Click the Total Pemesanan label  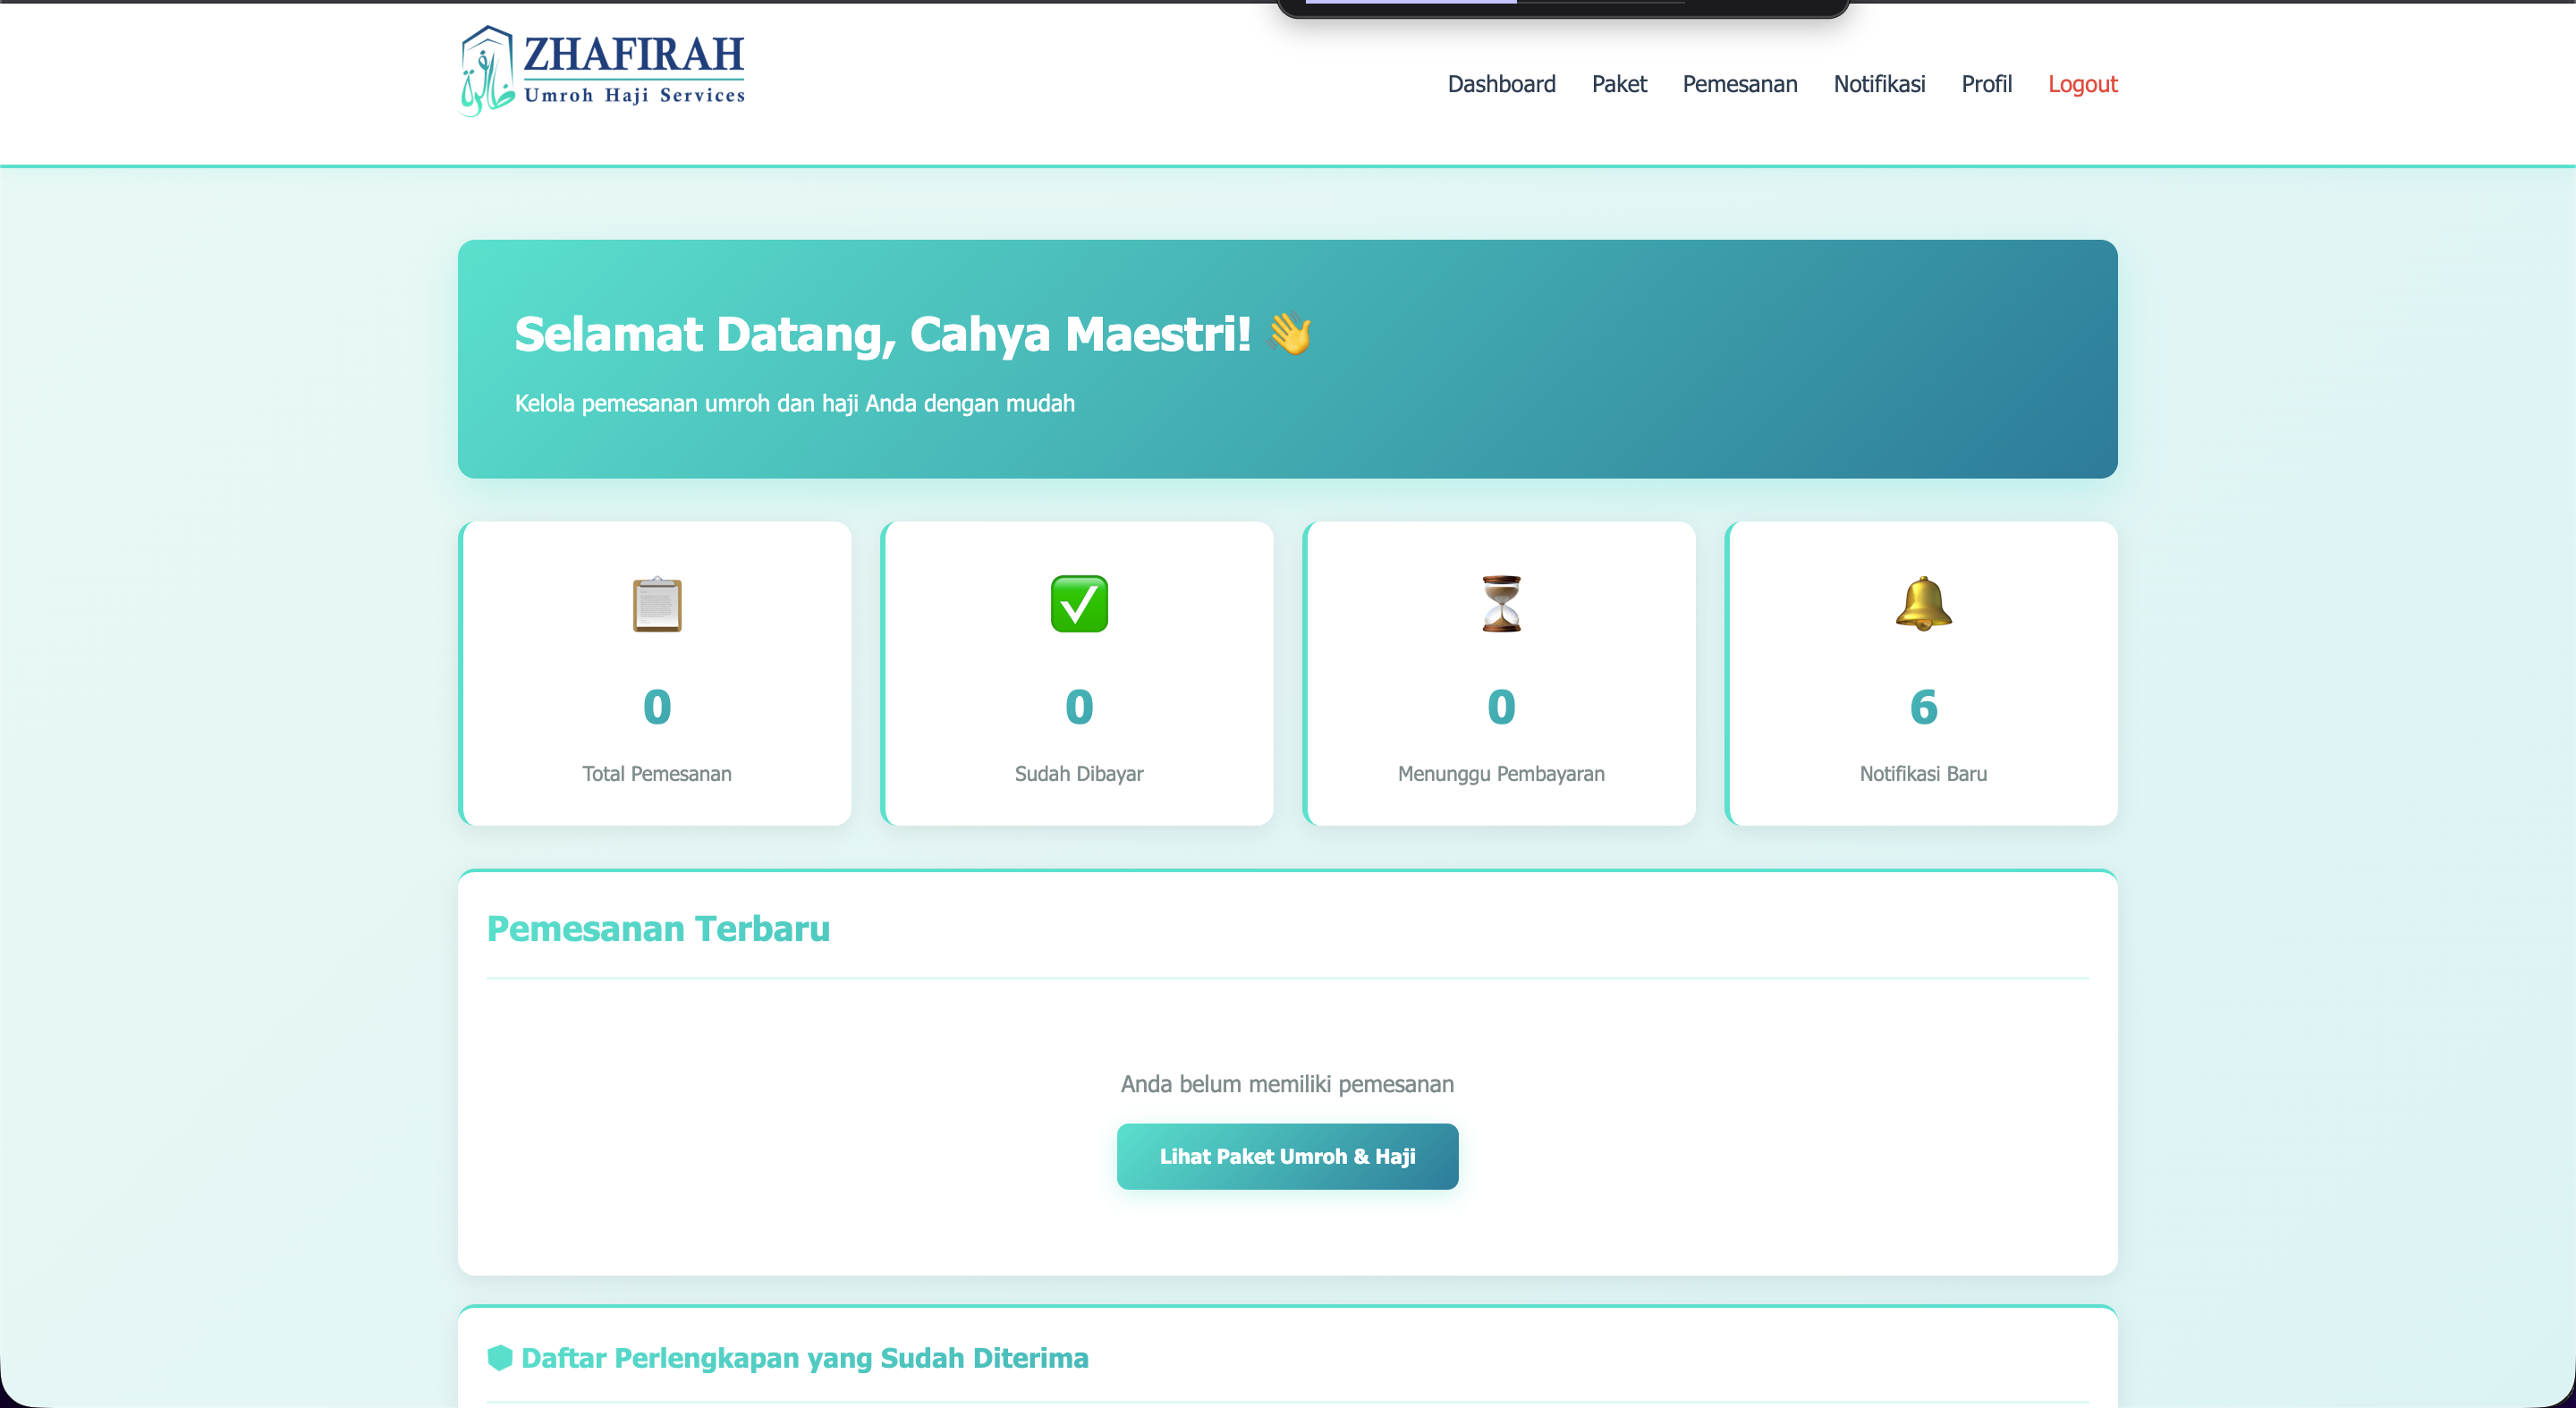[657, 774]
